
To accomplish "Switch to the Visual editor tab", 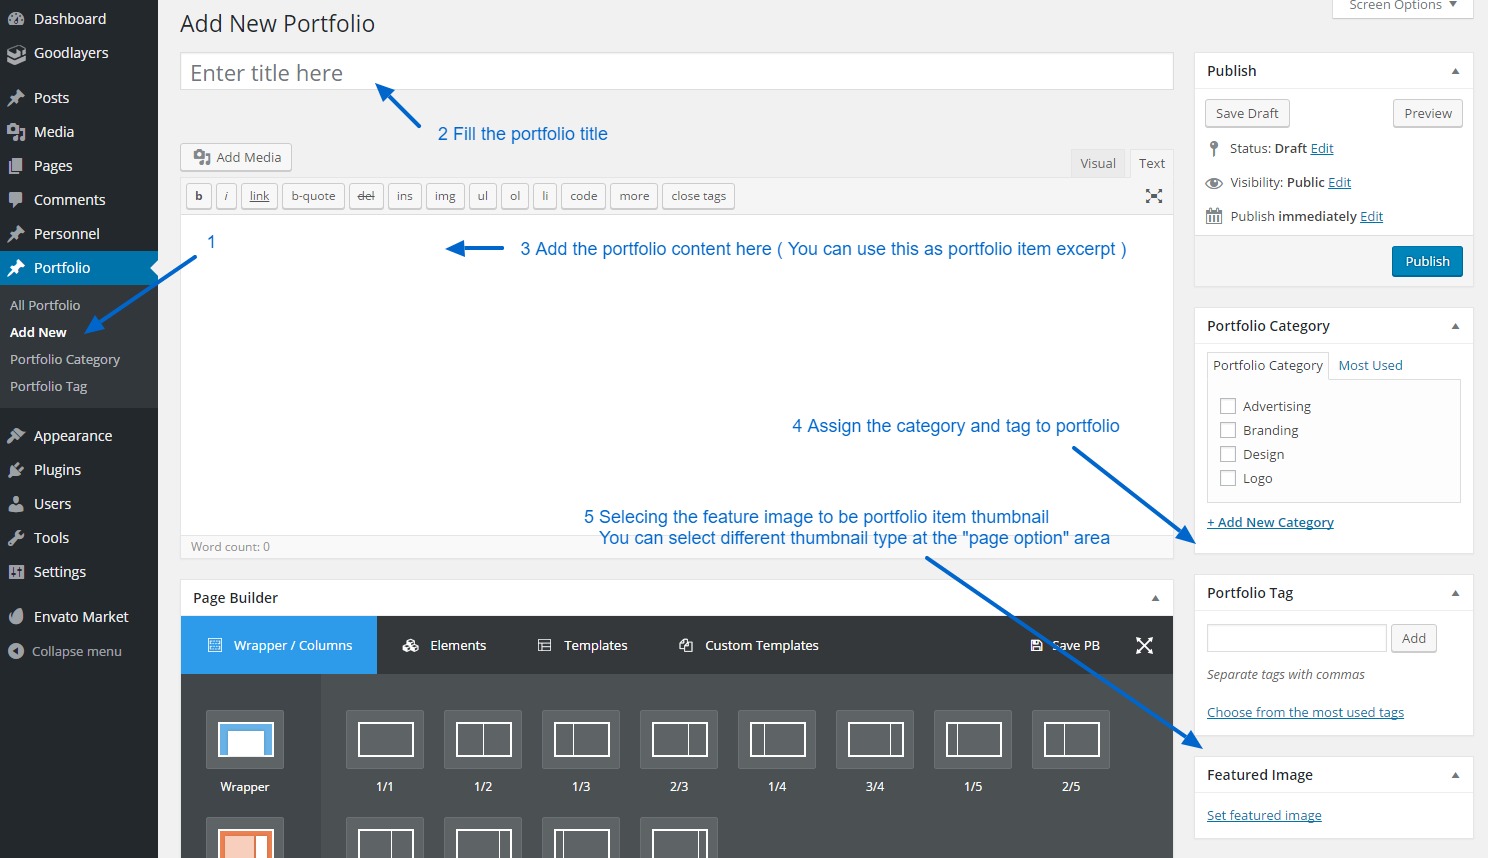I will click(1097, 163).
